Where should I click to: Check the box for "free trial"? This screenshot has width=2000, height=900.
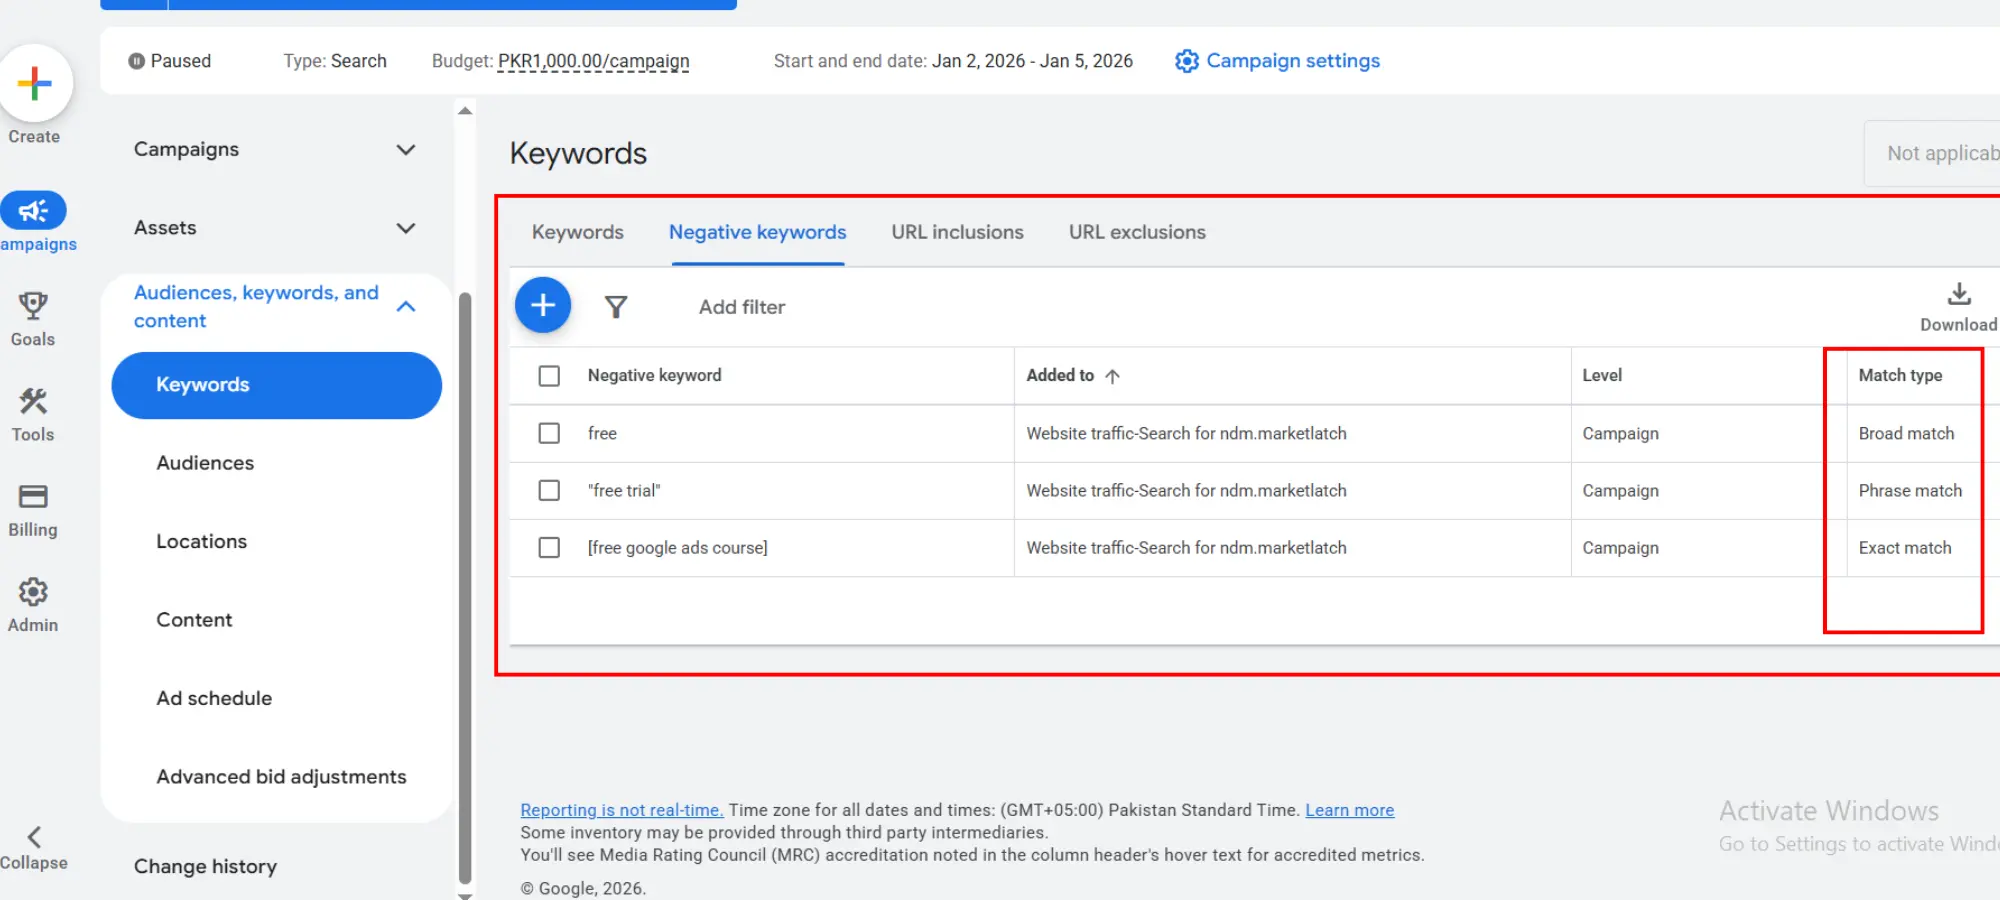[x=549, y=490]
